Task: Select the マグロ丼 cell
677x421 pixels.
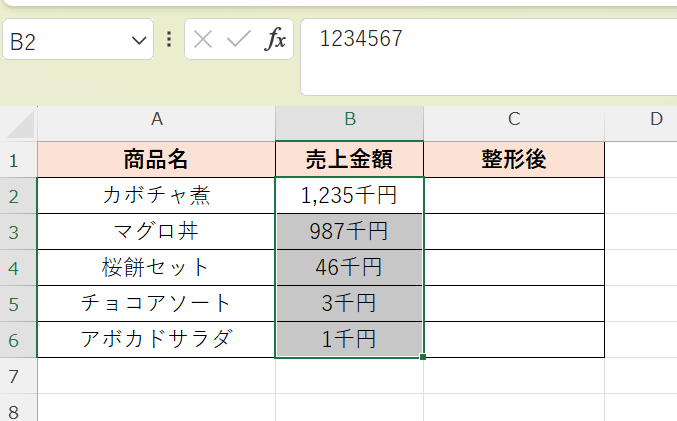Action: pyautogui.click(x=156, y=232)
